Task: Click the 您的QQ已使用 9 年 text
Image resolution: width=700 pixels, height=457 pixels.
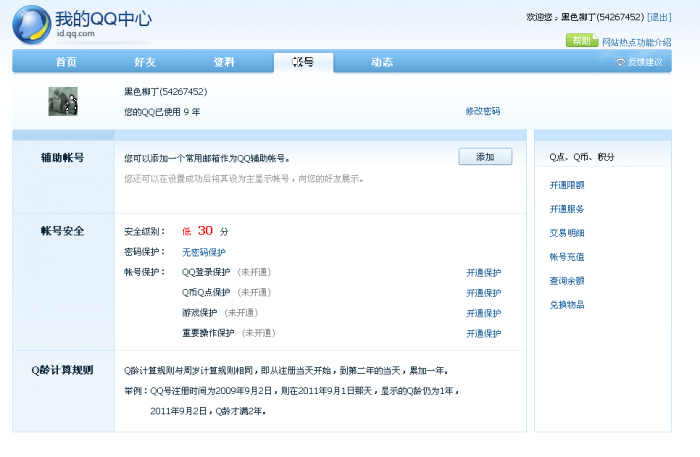Action: (x=162, y=112)
